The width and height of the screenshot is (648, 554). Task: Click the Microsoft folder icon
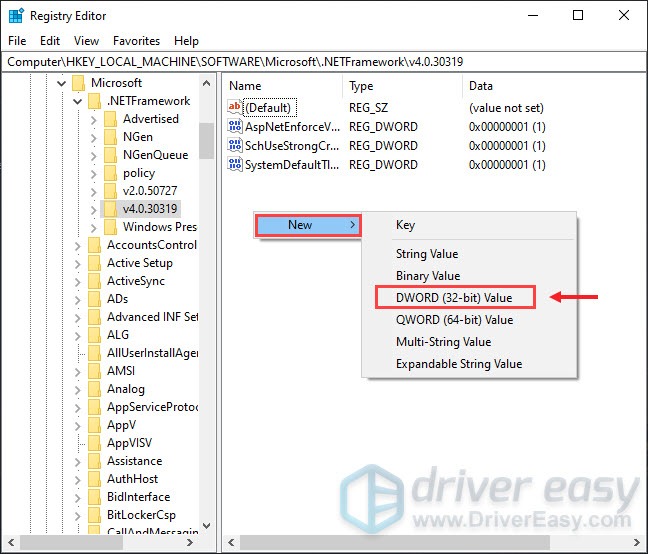tap(78, 83)
